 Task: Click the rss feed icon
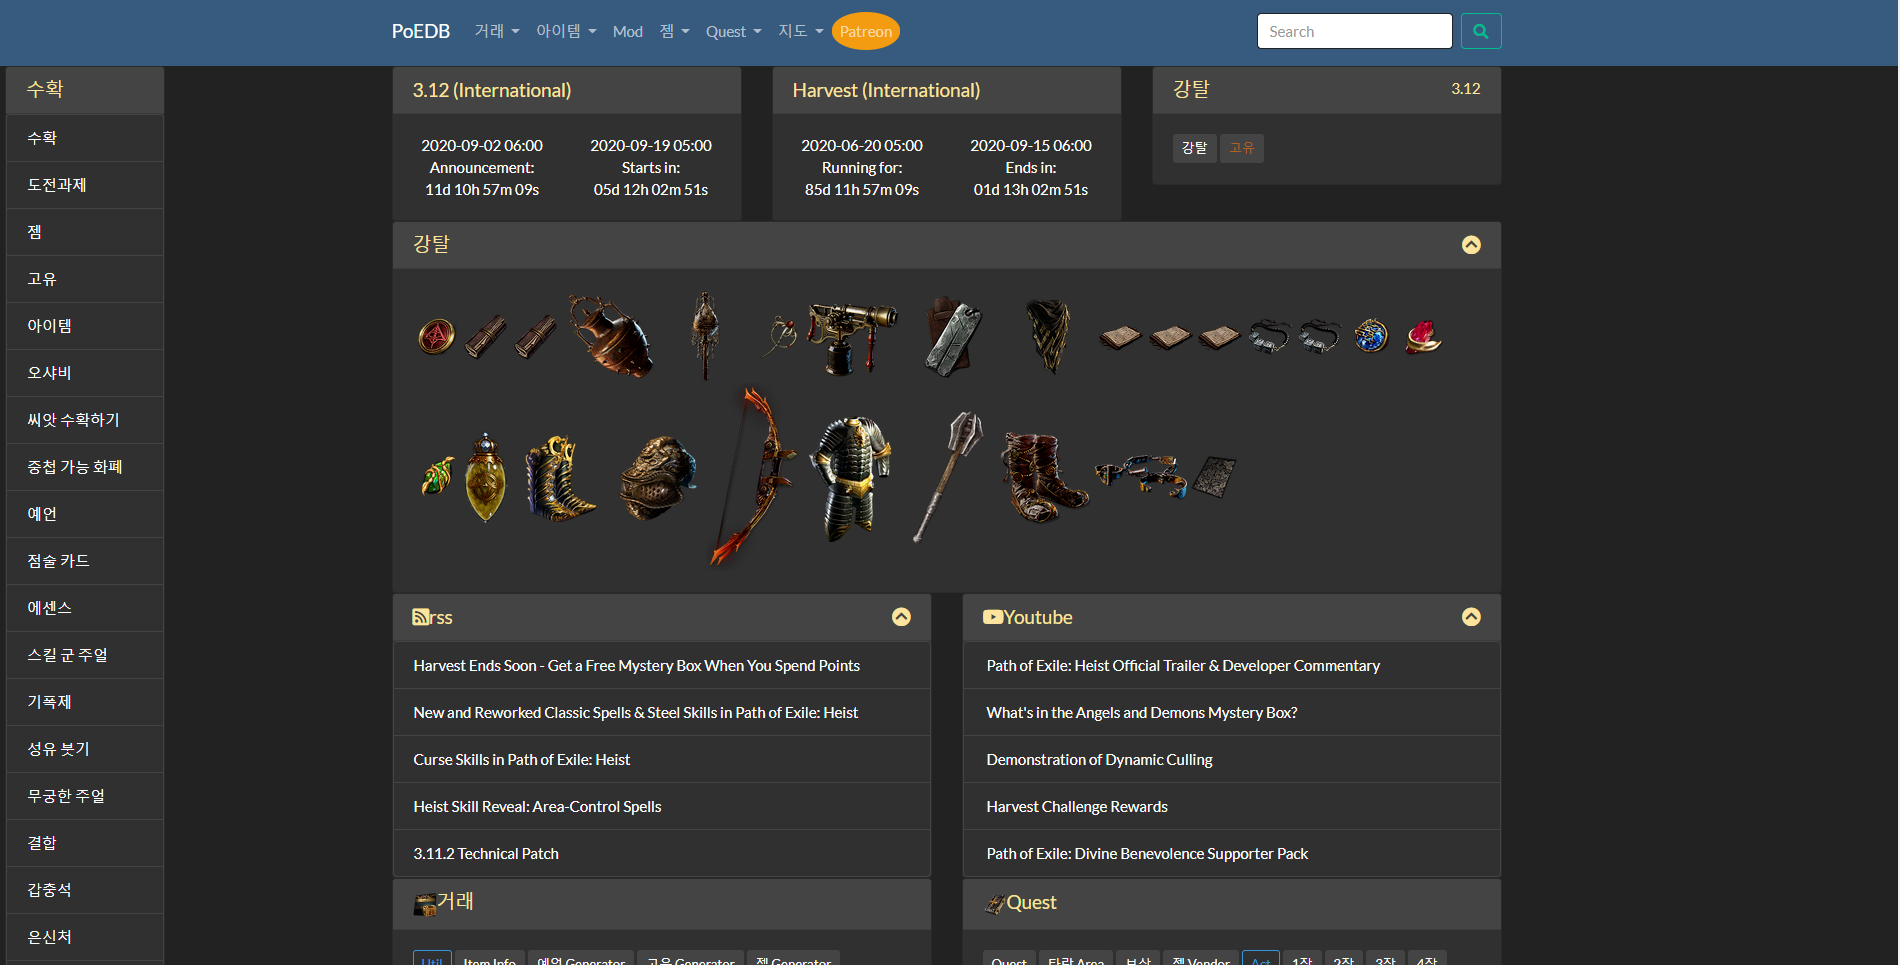[421, 617]
